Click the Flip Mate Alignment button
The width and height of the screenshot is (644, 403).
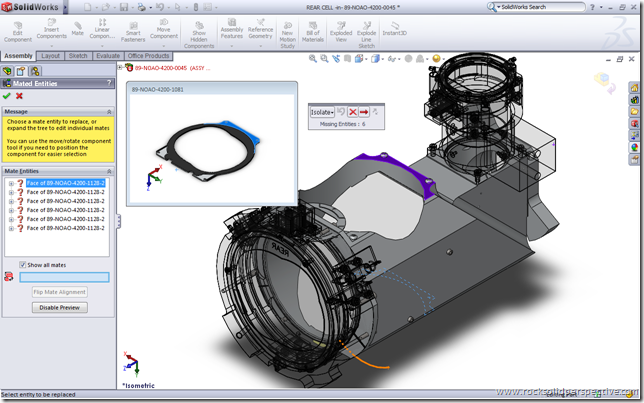point(60,292)
